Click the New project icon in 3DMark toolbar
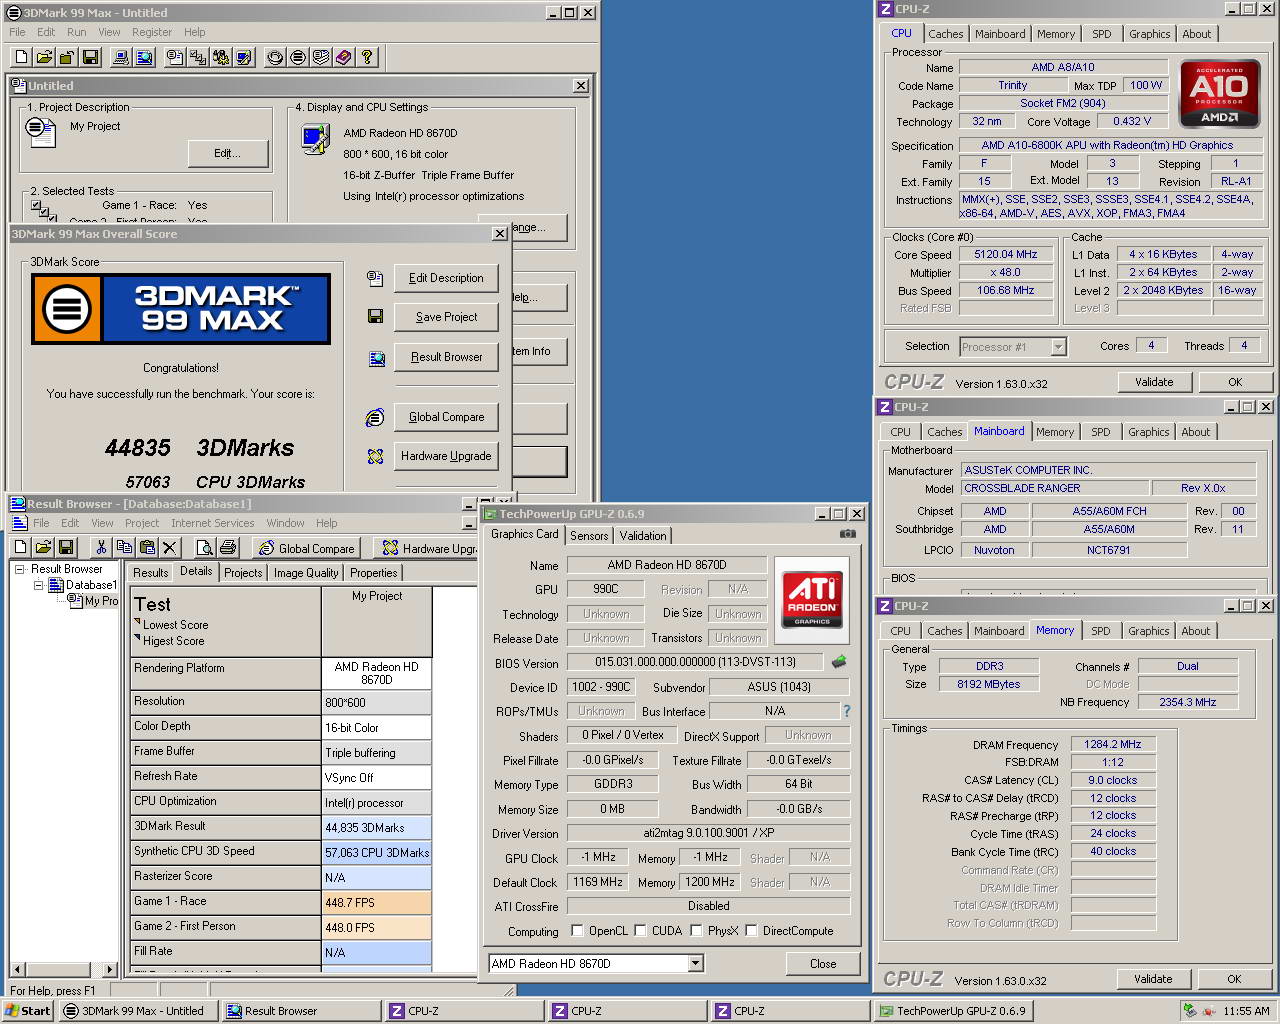This screenshot has height=1024, width=1280. click(x=21, y=57)
